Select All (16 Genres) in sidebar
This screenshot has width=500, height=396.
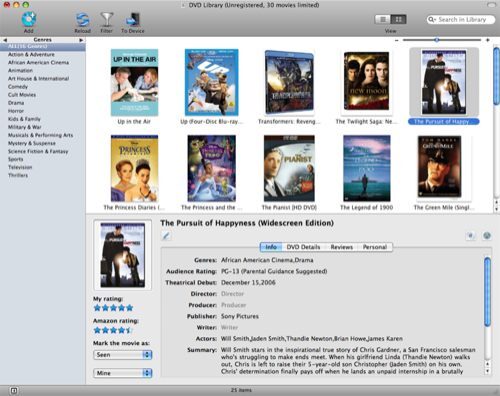(43, 46)
